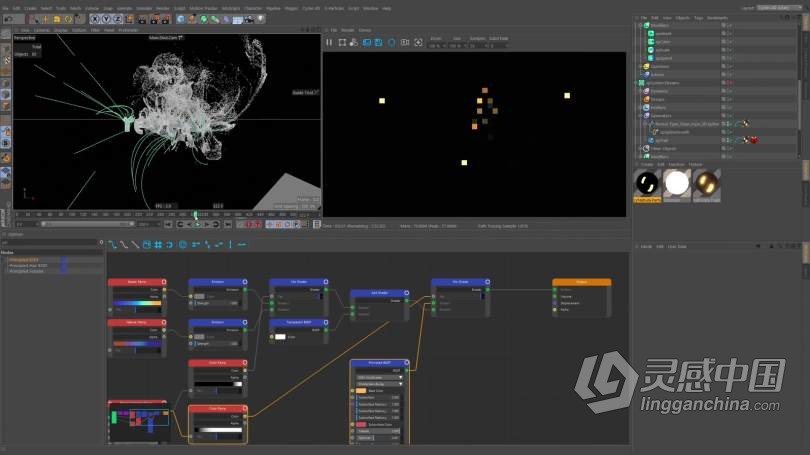The width and height of the screenshot is (810, 455).
Task: Go to the end of the animation
Action: tap(227, 224)
